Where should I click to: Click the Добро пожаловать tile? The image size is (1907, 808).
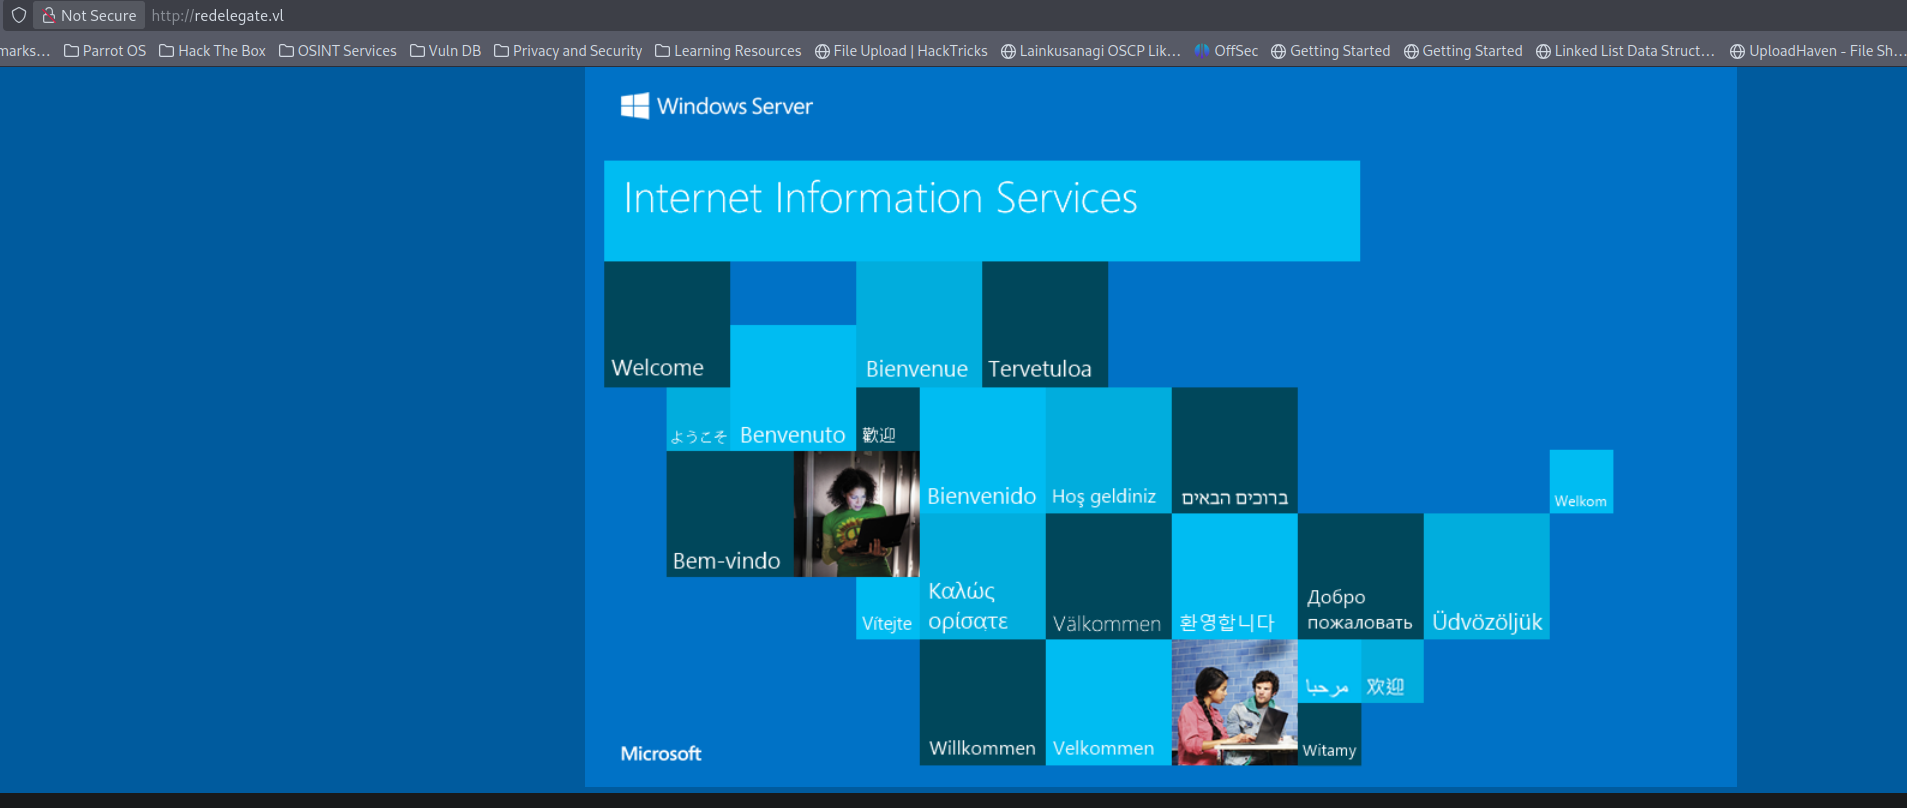[x=1360, y=576]
